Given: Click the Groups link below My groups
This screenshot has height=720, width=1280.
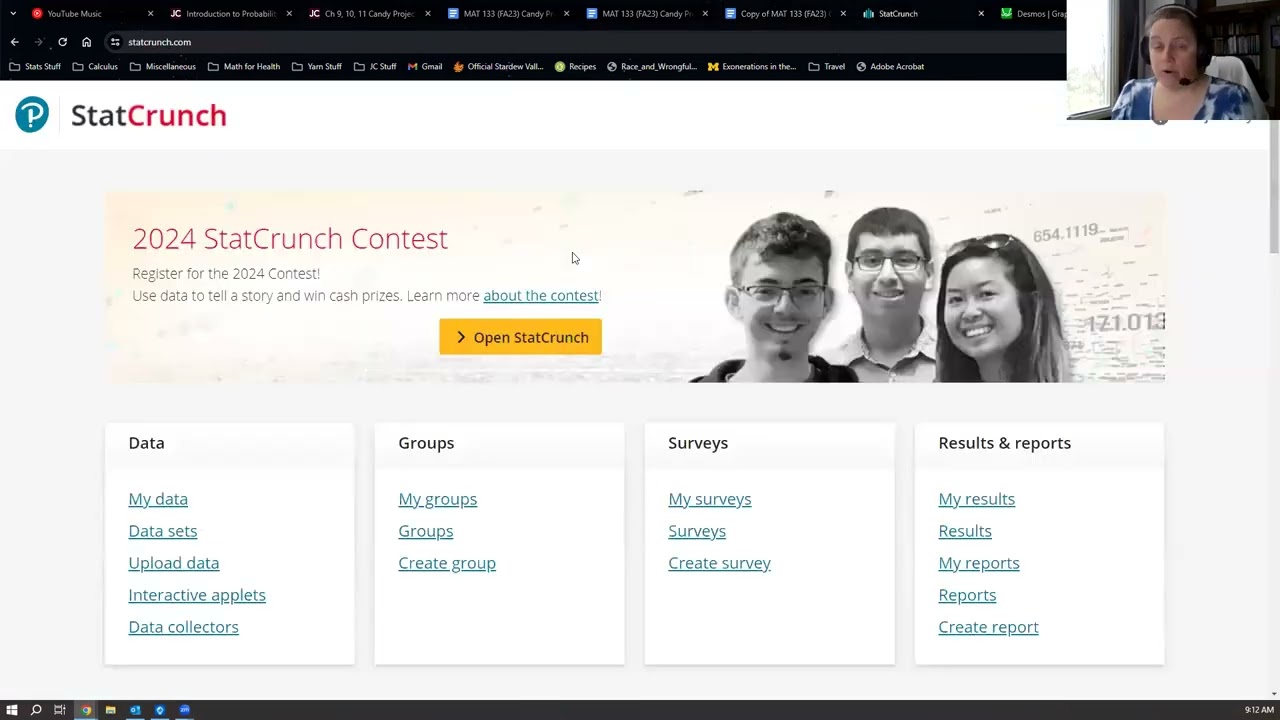Looking at the screenshot, I should [426, 531].
